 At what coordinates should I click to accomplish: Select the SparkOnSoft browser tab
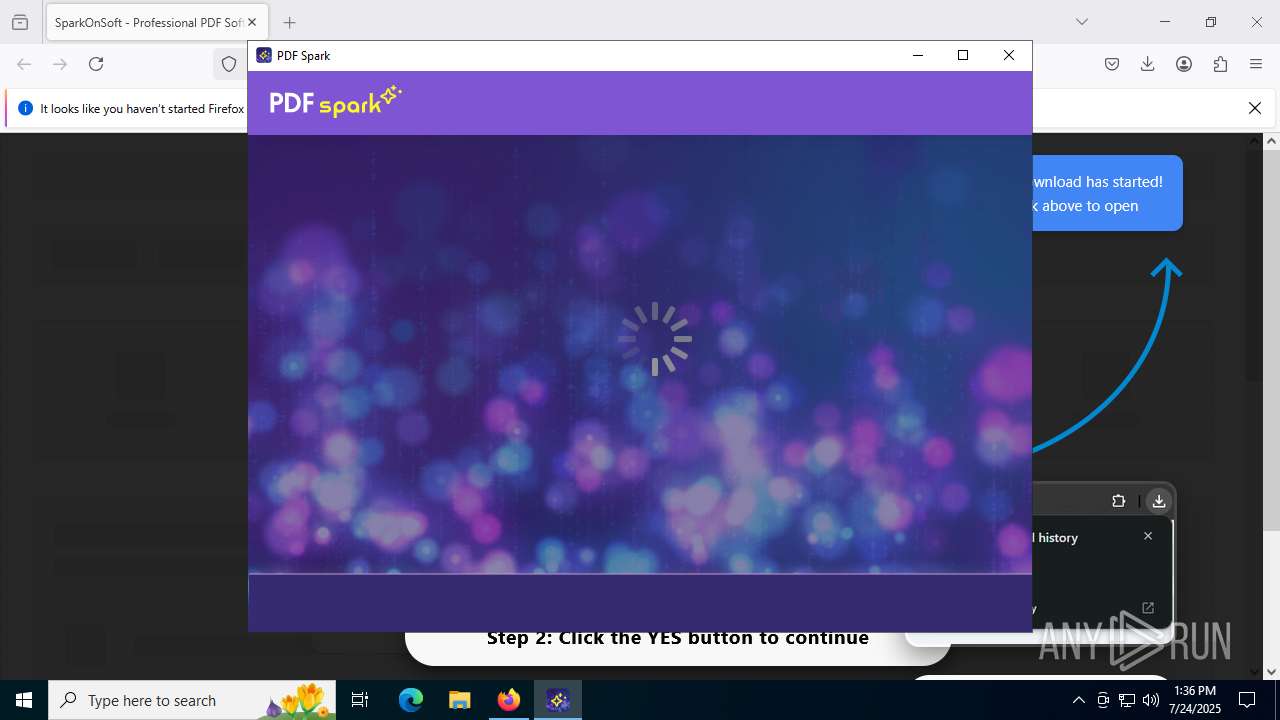[155, 22]
